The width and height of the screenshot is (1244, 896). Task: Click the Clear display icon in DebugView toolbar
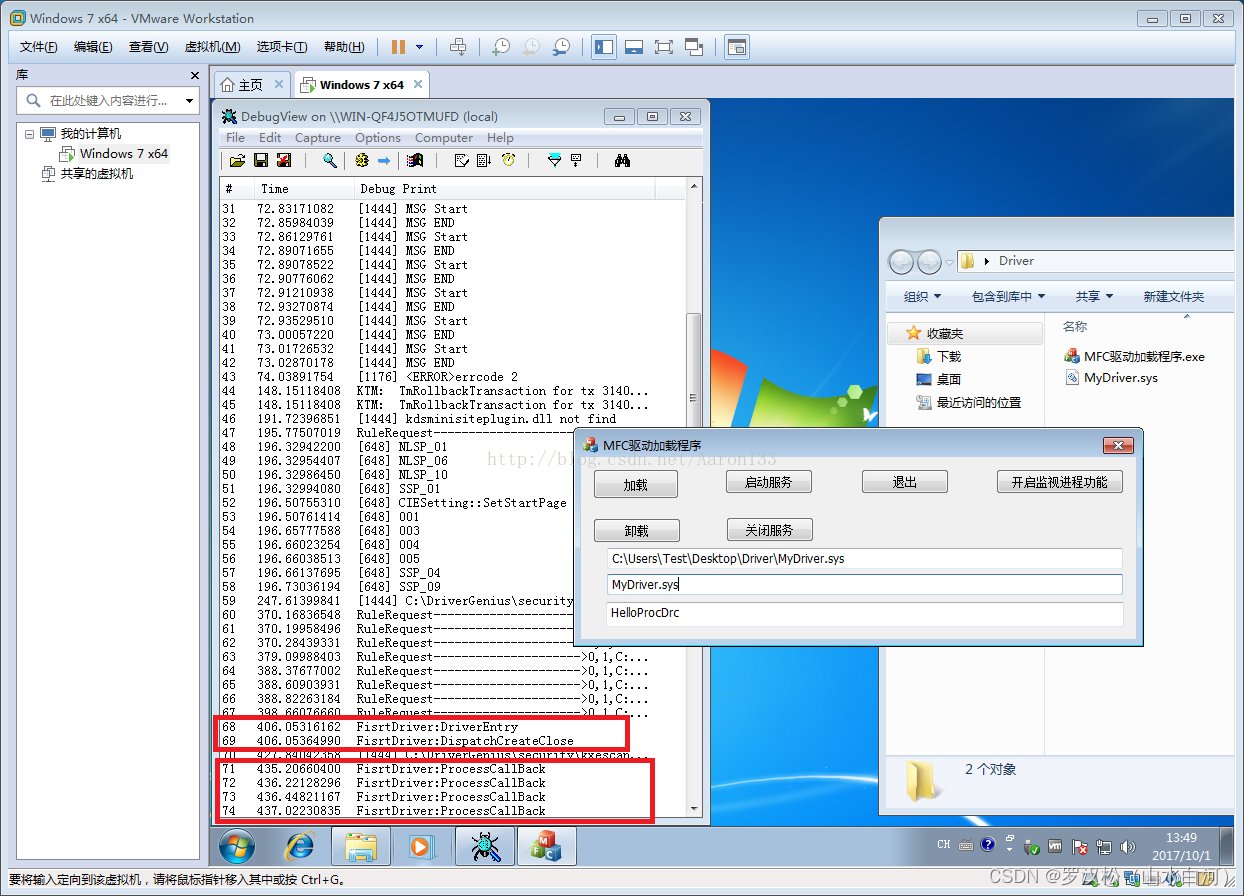(284, 160)
